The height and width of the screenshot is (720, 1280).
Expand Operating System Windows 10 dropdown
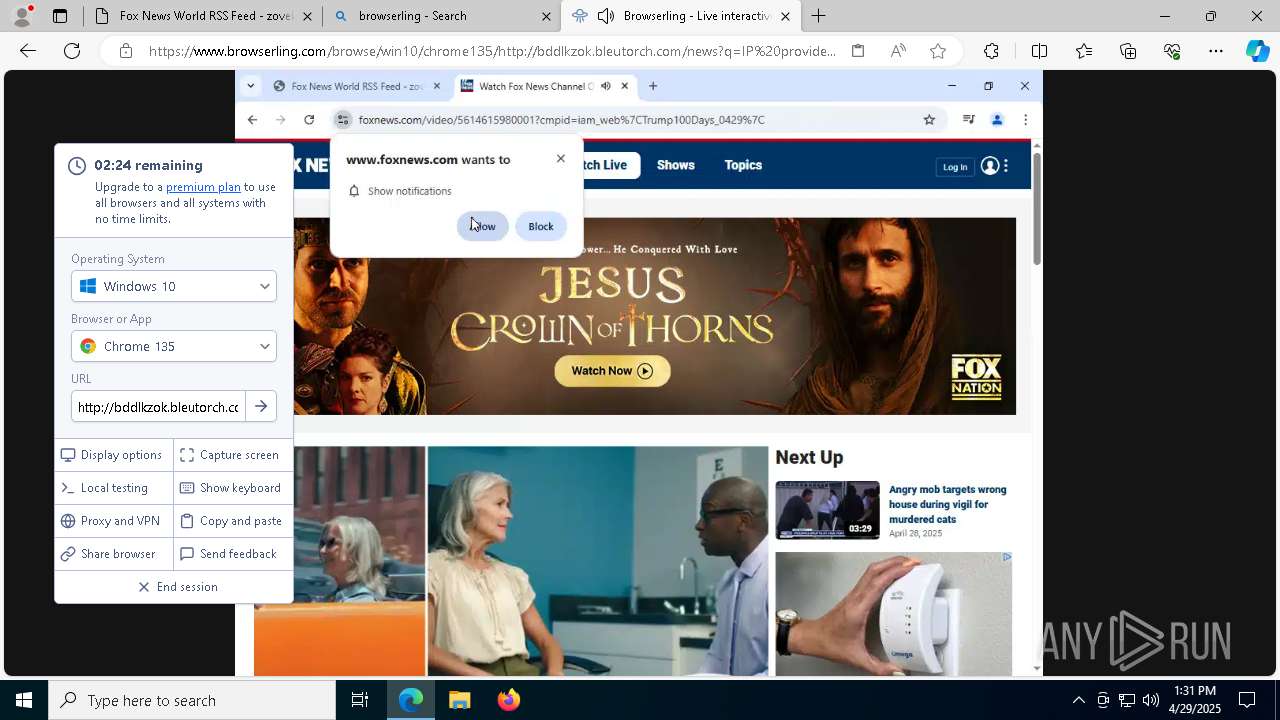[174, 286]
